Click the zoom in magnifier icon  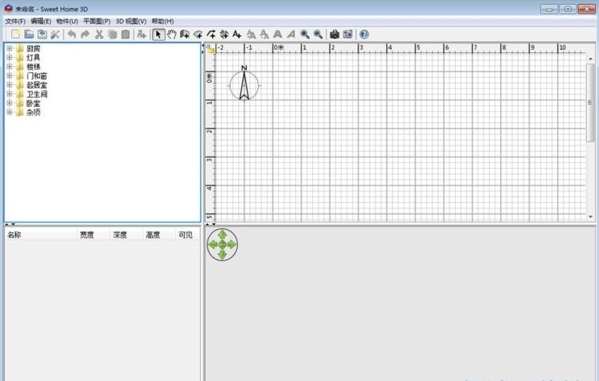pyautogui.click(x=305, y=34)
